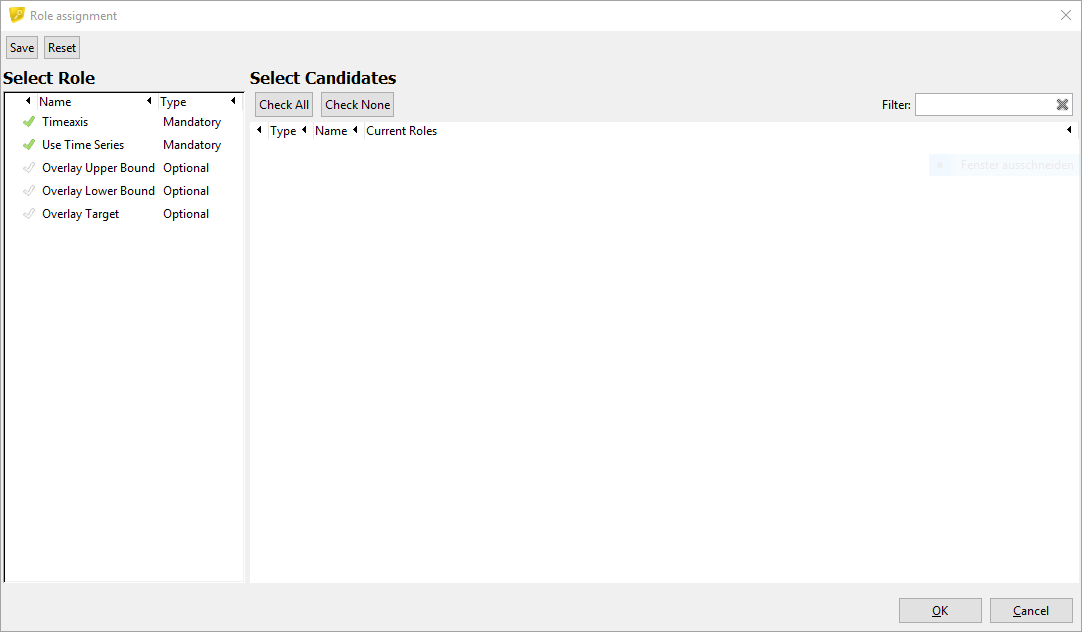This screenshot has width=1082, height=632.
Task: Click the arrow at the far right of the candidates header
Action: [x=1069, y=130]
